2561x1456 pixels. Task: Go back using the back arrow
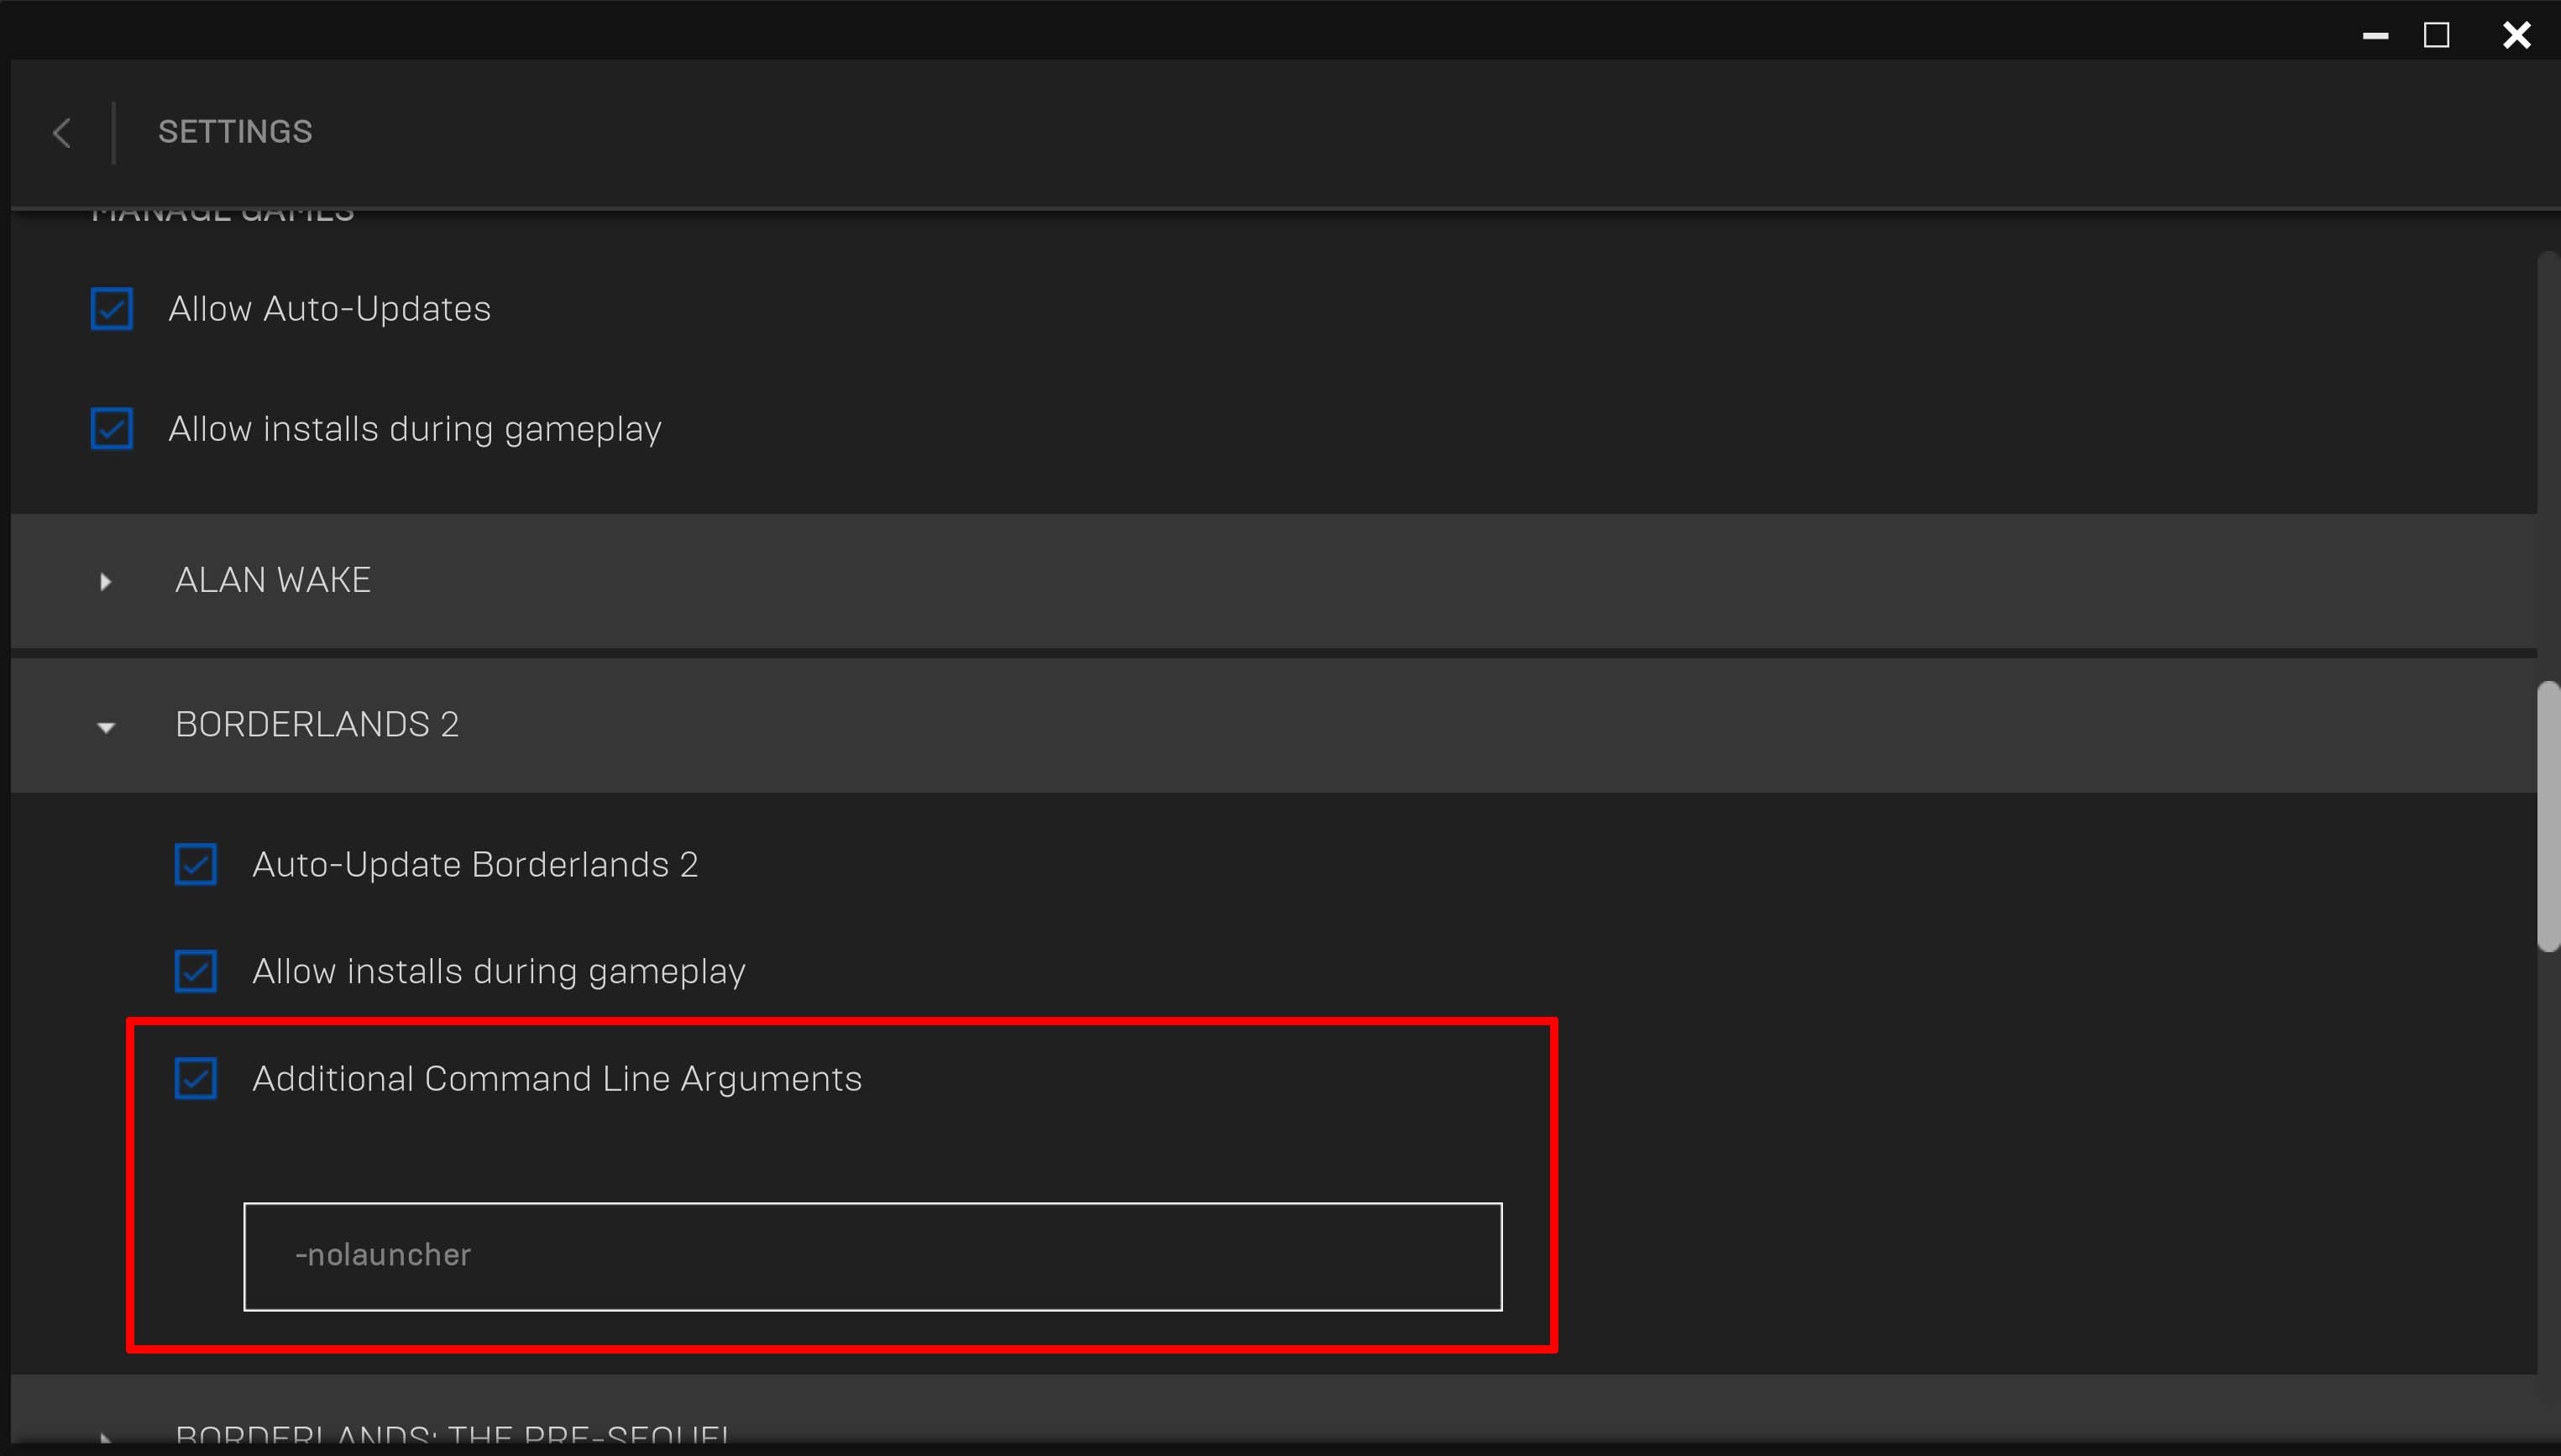[62, 132]
